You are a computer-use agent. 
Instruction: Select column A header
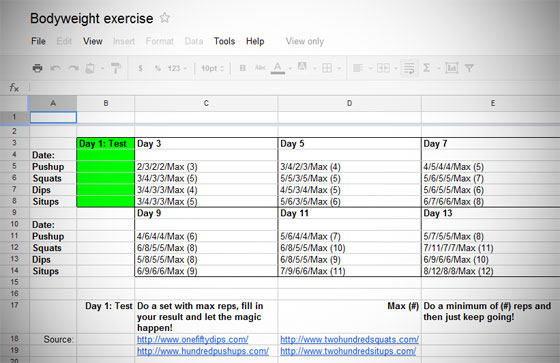coord(53,103)
